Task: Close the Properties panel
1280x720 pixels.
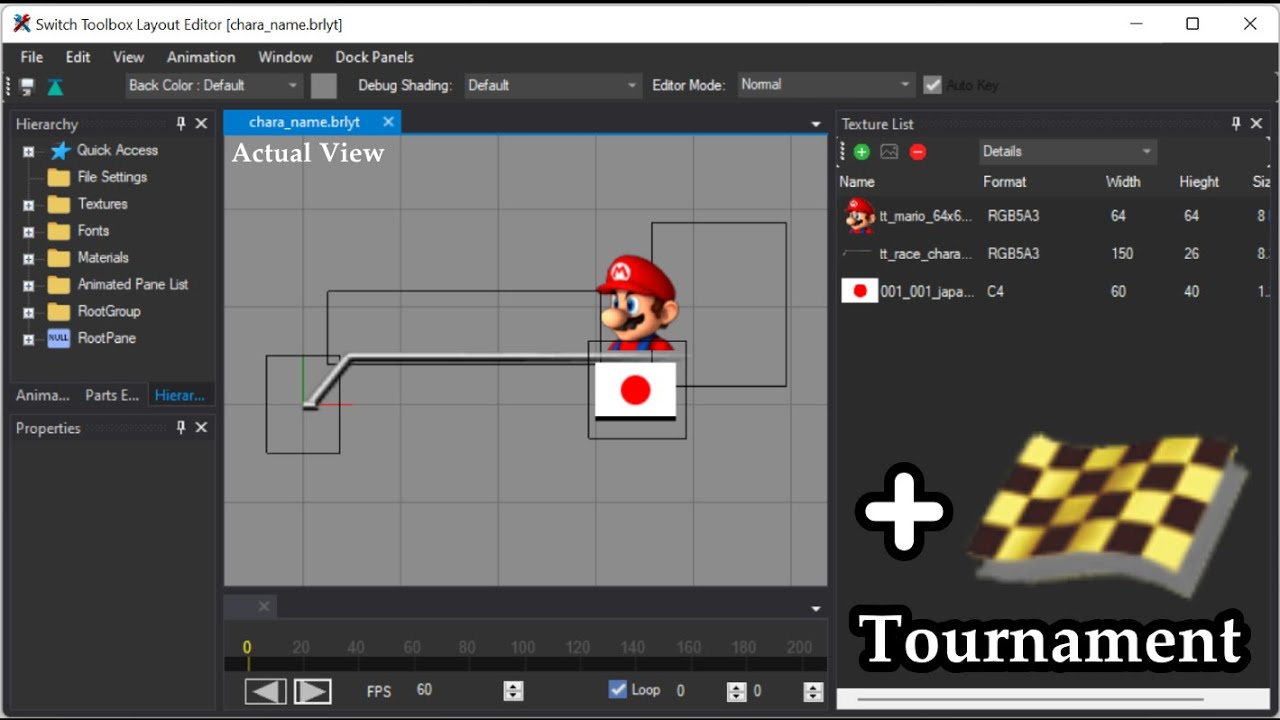Action: pyautogui.click(x=201, y=427)
